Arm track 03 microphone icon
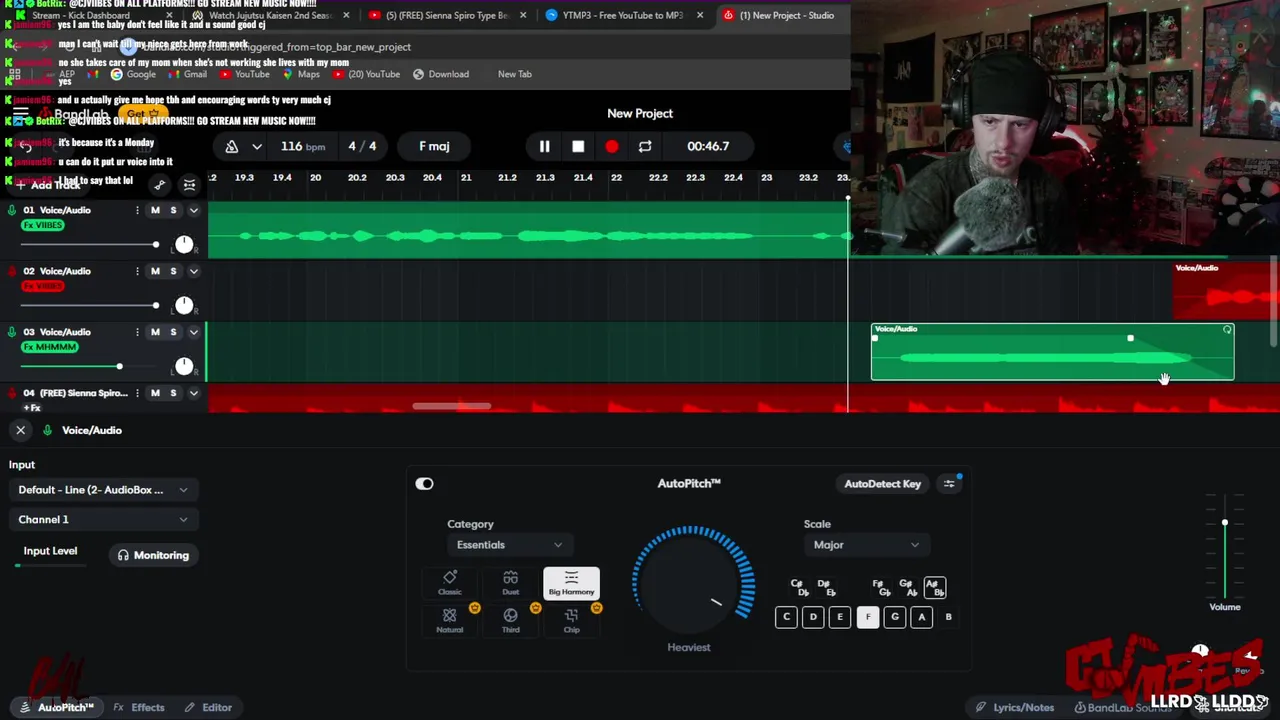This screenshot has height=720, width=1280. pyautogui.click(x=12, y=332)
